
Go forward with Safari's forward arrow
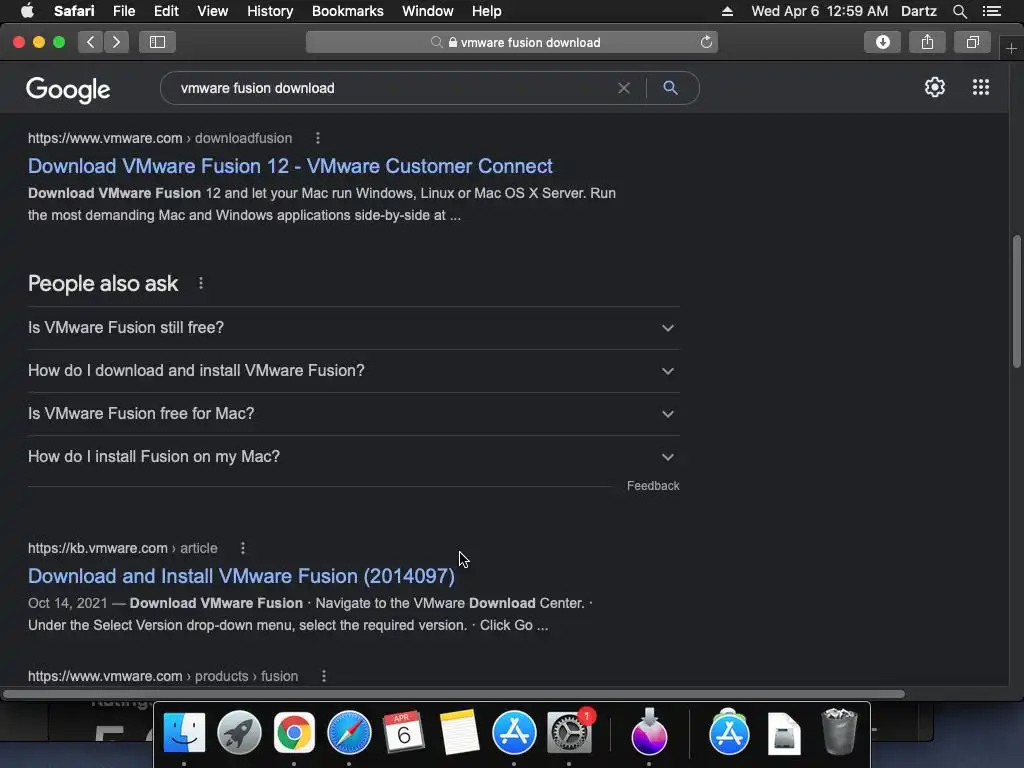[x=116, y=42]
